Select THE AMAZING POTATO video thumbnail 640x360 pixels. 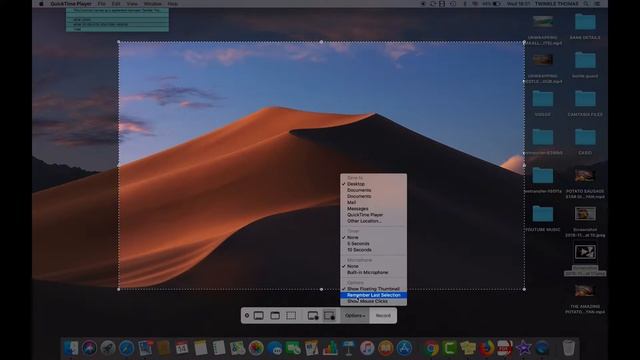coord(585,291)
